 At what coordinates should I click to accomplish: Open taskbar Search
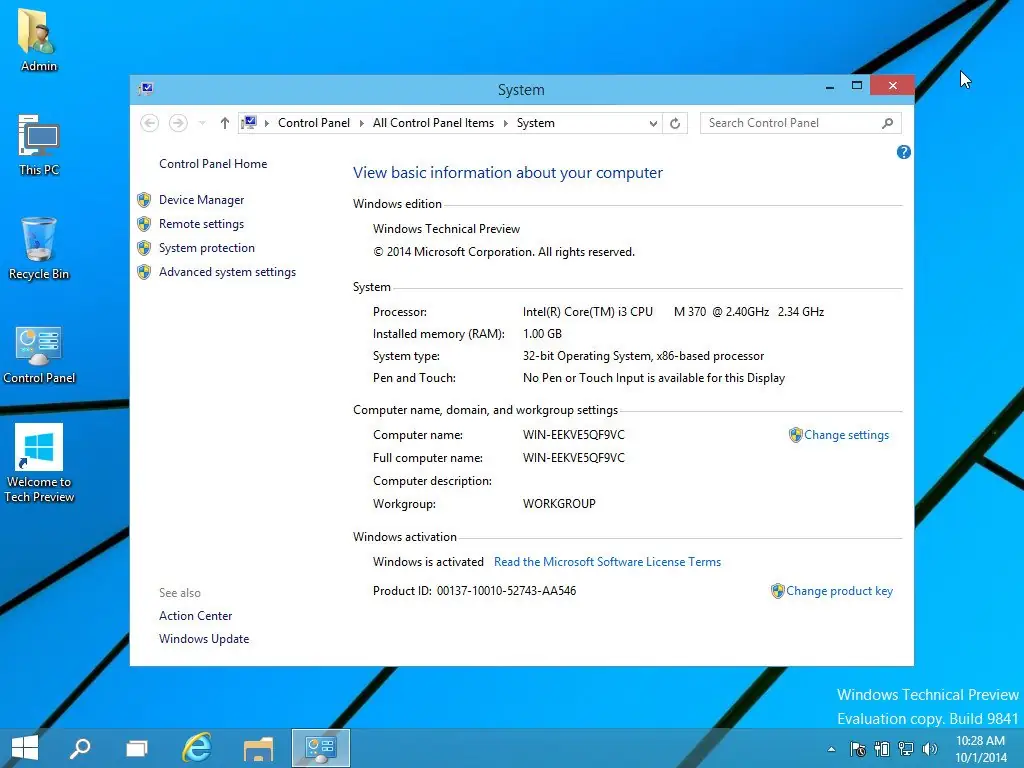[80, 747]
